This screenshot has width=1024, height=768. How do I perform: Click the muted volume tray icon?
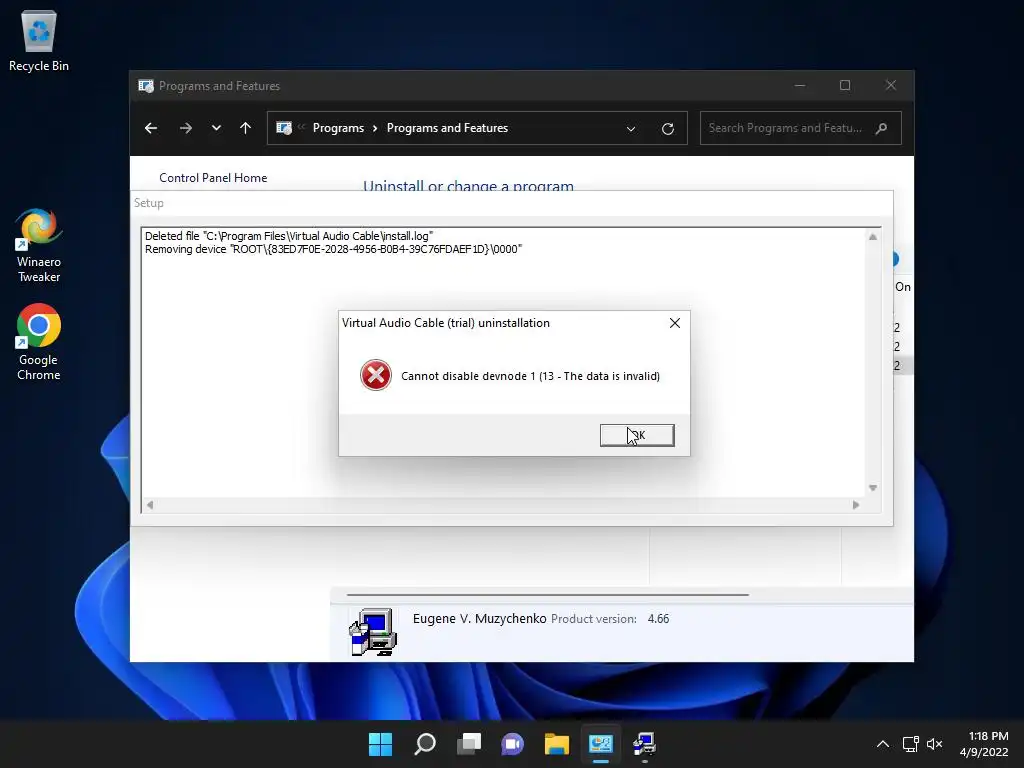tap(935, 744)
